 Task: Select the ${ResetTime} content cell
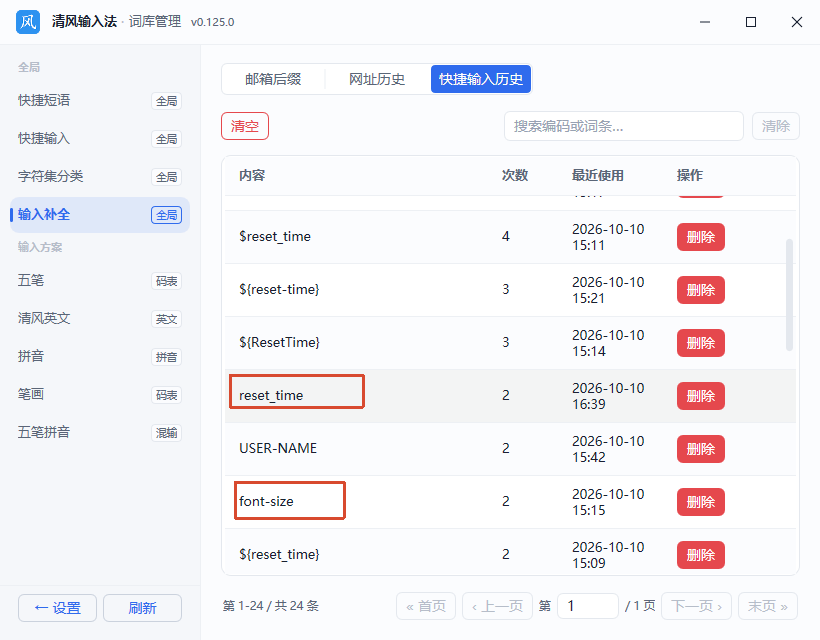point(279,342)
